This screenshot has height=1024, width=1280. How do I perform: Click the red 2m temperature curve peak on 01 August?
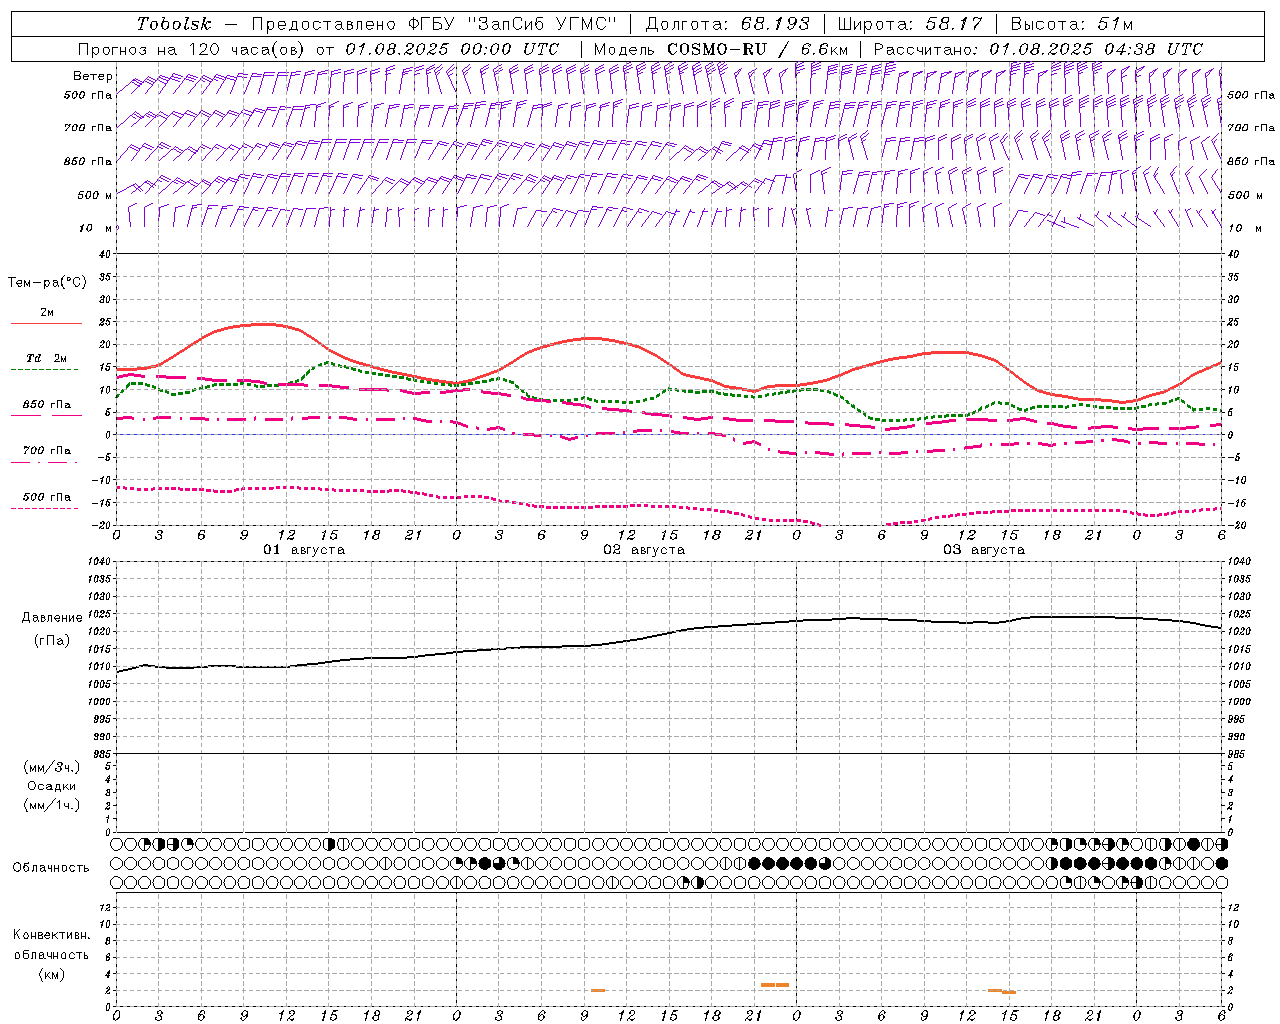(x=262, y=324)
